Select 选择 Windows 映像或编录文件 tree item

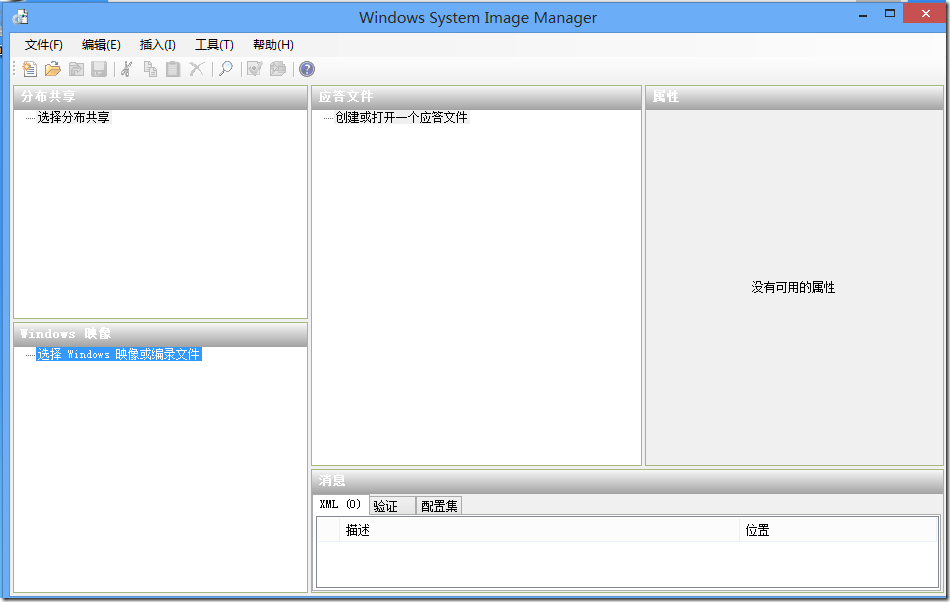point(118,354)
